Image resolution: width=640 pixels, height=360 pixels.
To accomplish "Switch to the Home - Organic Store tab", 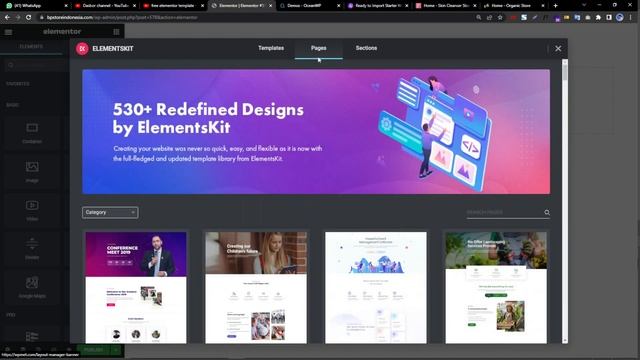I will (x=513, y=6).
